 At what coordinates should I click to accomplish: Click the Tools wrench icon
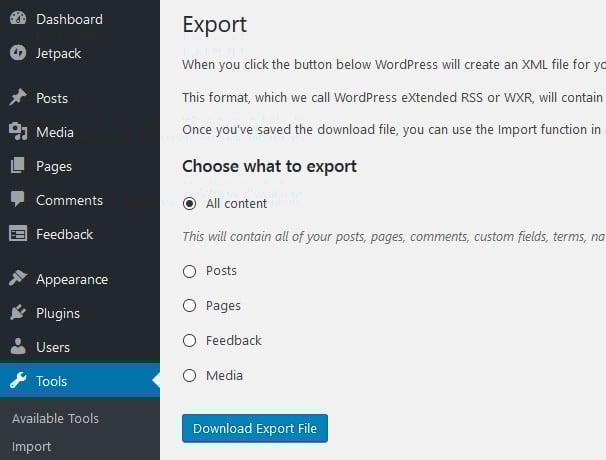coord(18,380)
